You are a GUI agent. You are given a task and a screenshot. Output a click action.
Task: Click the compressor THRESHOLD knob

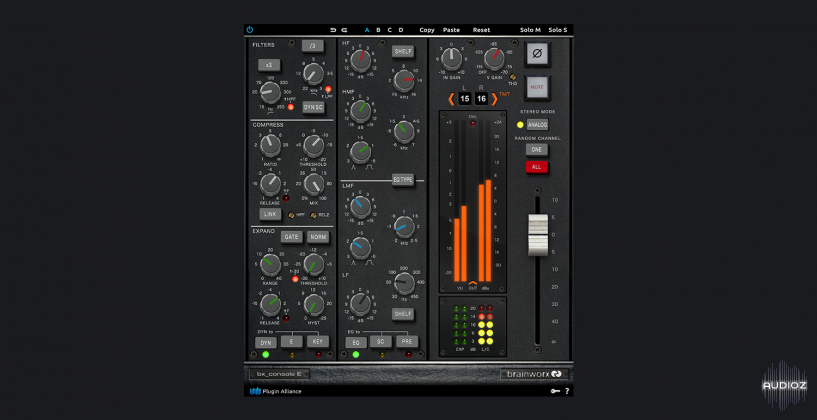313,145
